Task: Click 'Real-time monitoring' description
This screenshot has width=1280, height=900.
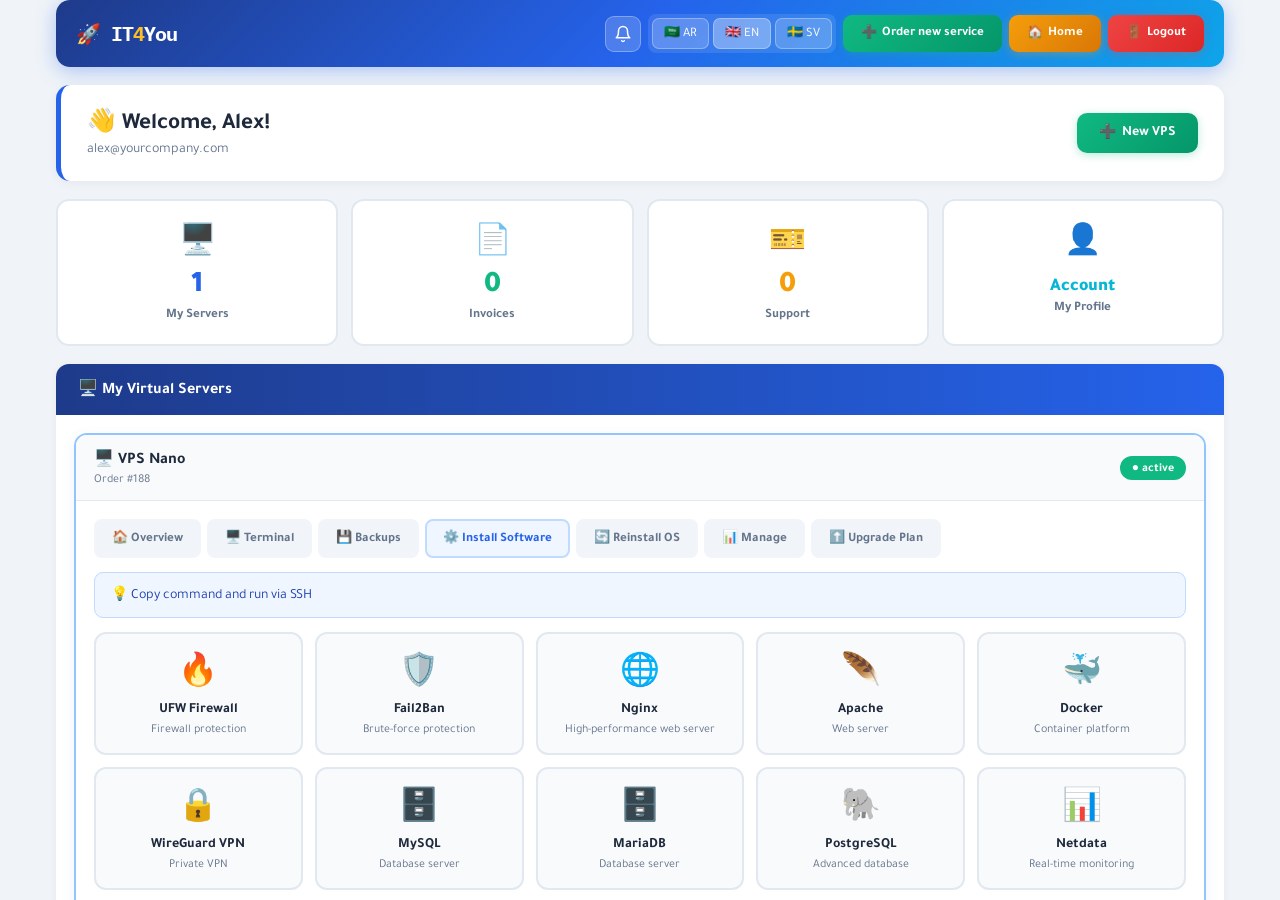Action: (1082, 864)
